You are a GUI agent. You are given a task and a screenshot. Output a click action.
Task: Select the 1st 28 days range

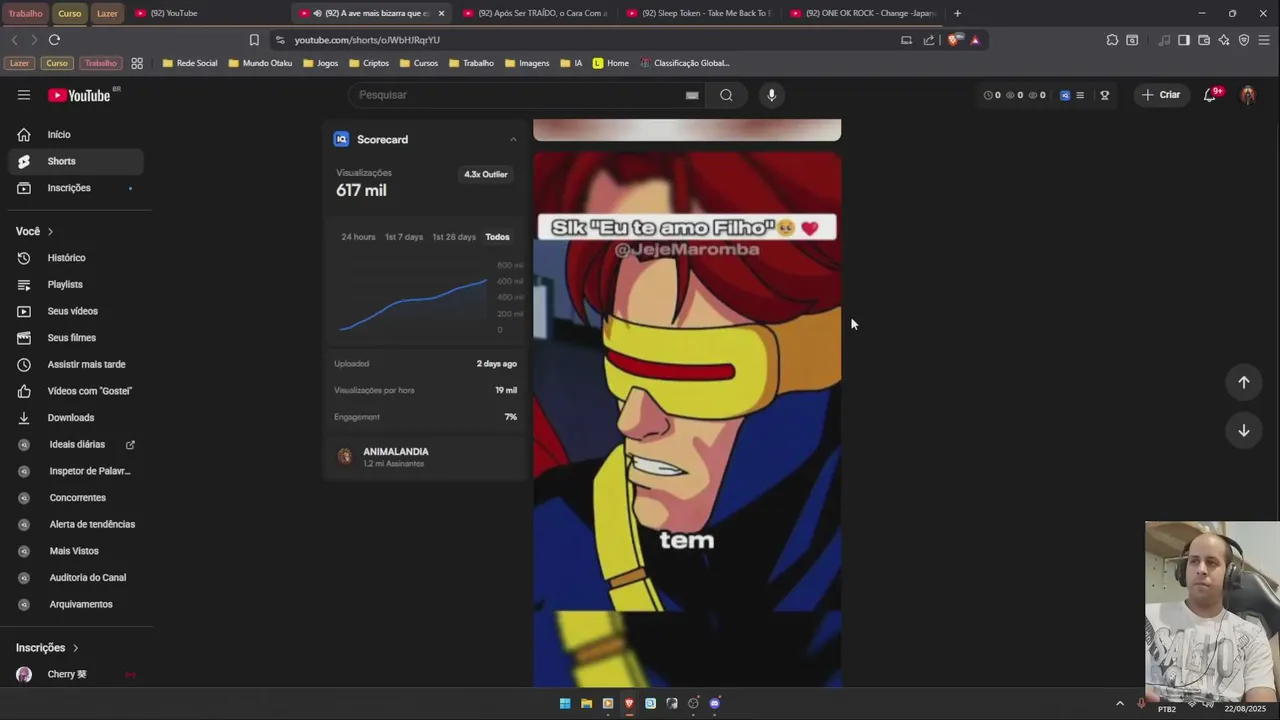coord(454,237)
